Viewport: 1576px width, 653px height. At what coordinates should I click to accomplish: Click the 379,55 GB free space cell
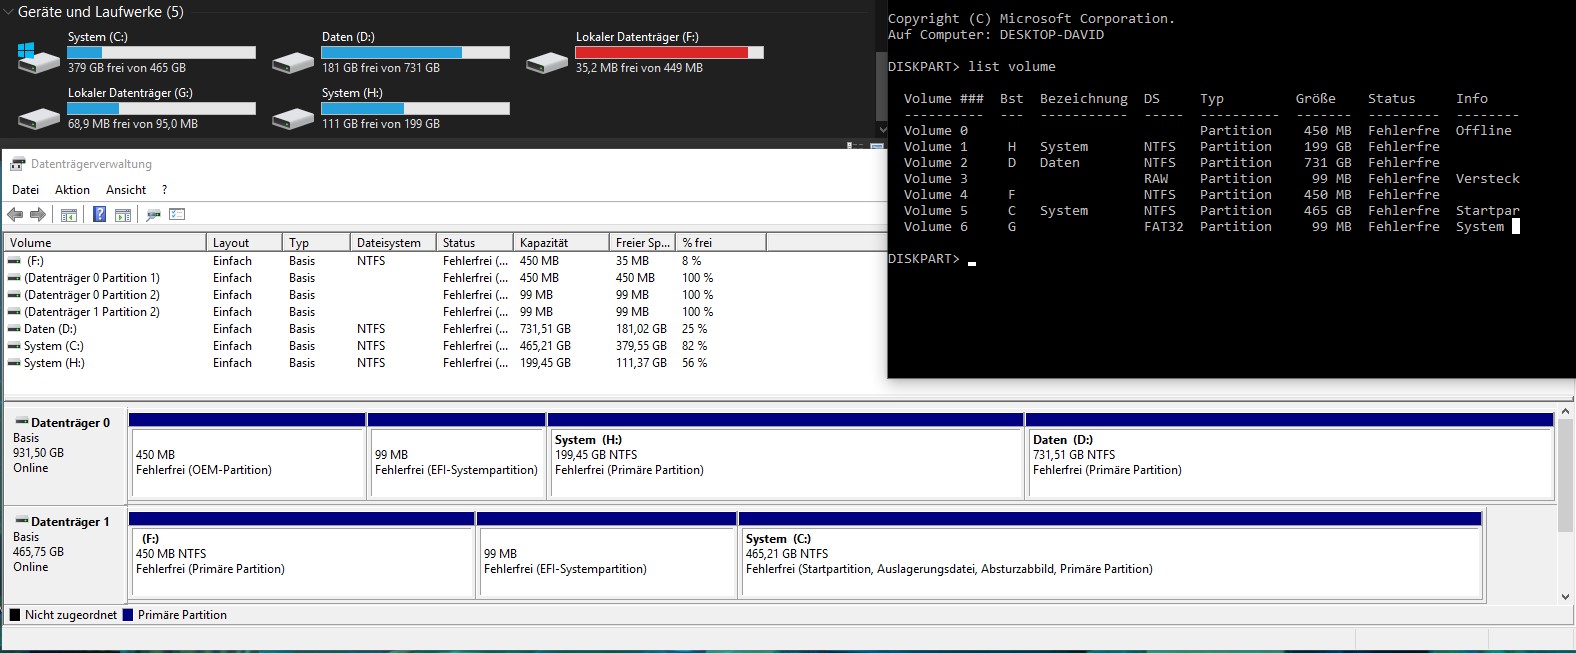(x=641, y=346)
